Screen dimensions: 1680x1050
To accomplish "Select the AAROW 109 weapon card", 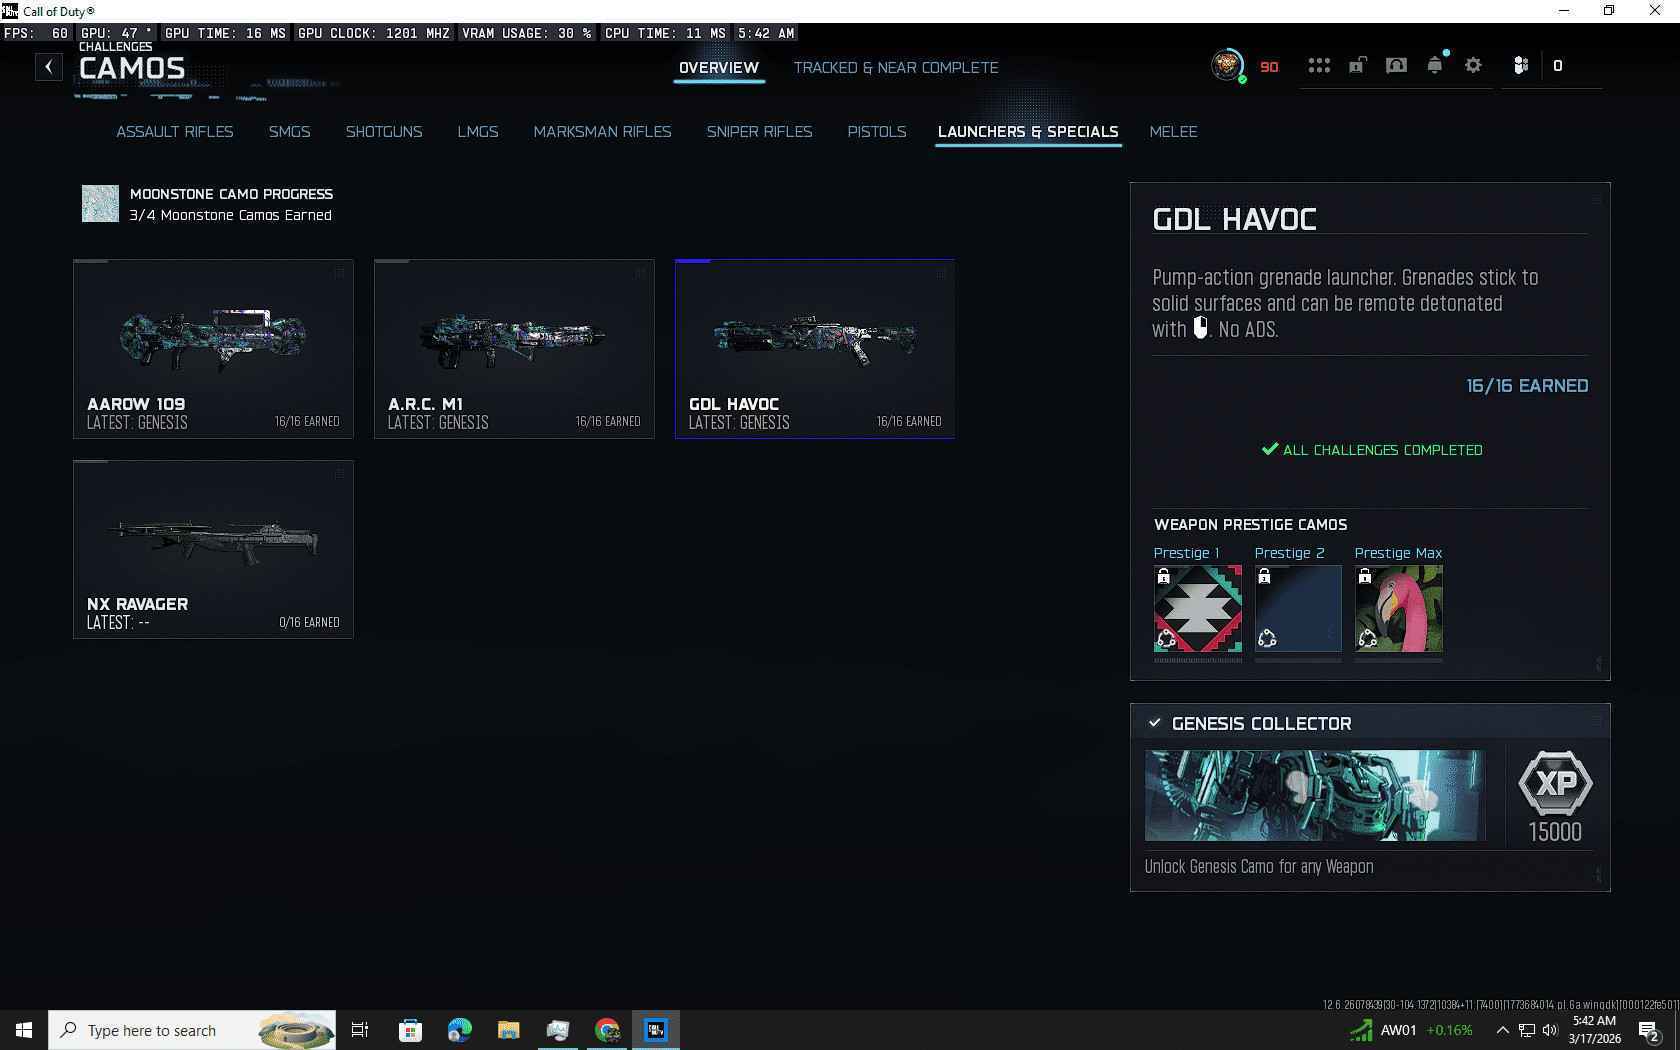I will click(213, 349).
